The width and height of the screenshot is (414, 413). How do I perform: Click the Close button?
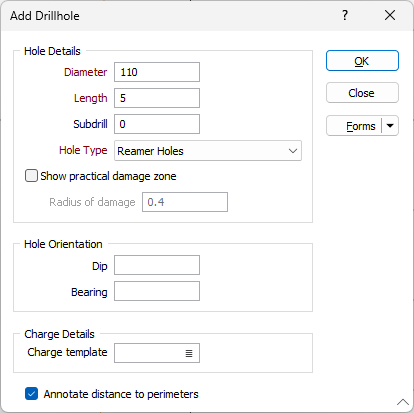click(362, 93)
